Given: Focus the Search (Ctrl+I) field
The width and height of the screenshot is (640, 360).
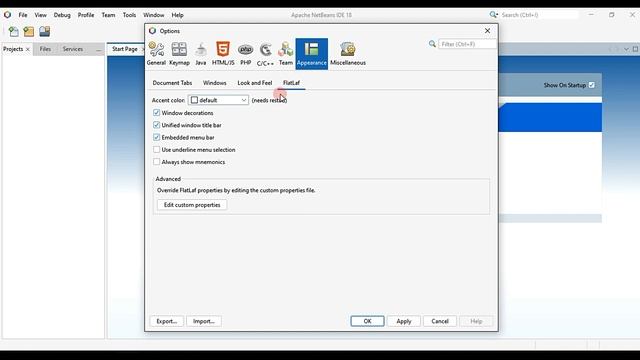Looking at the screenshot, I should (x=539, y=15).
